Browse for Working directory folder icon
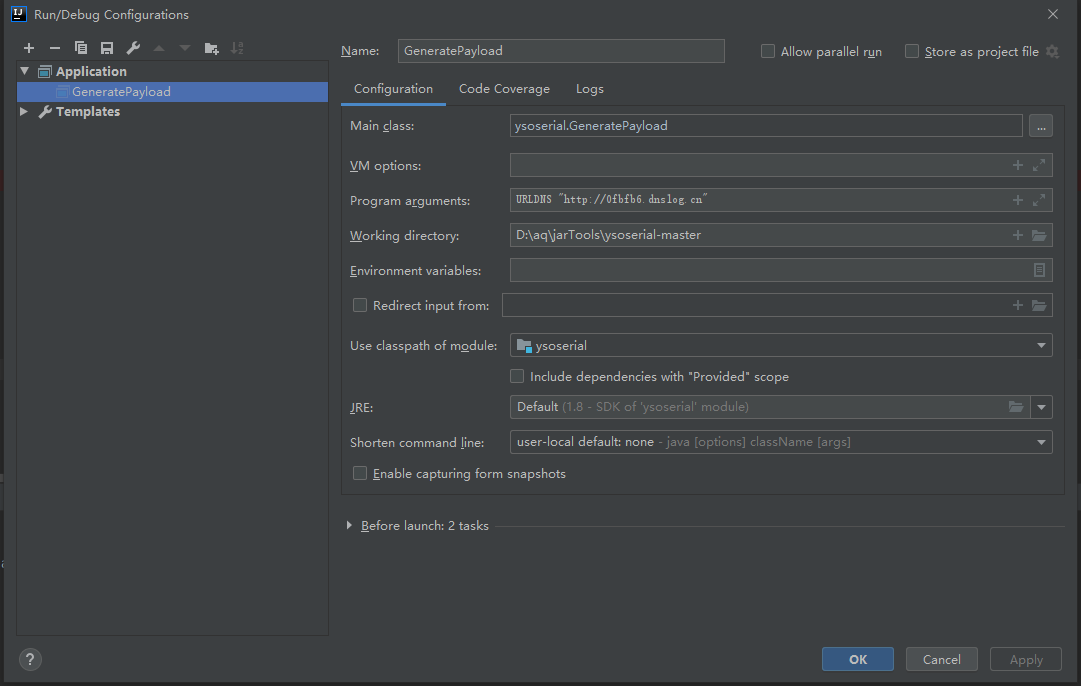Viewport: 1081px width, 686px height. point(1039,236)
